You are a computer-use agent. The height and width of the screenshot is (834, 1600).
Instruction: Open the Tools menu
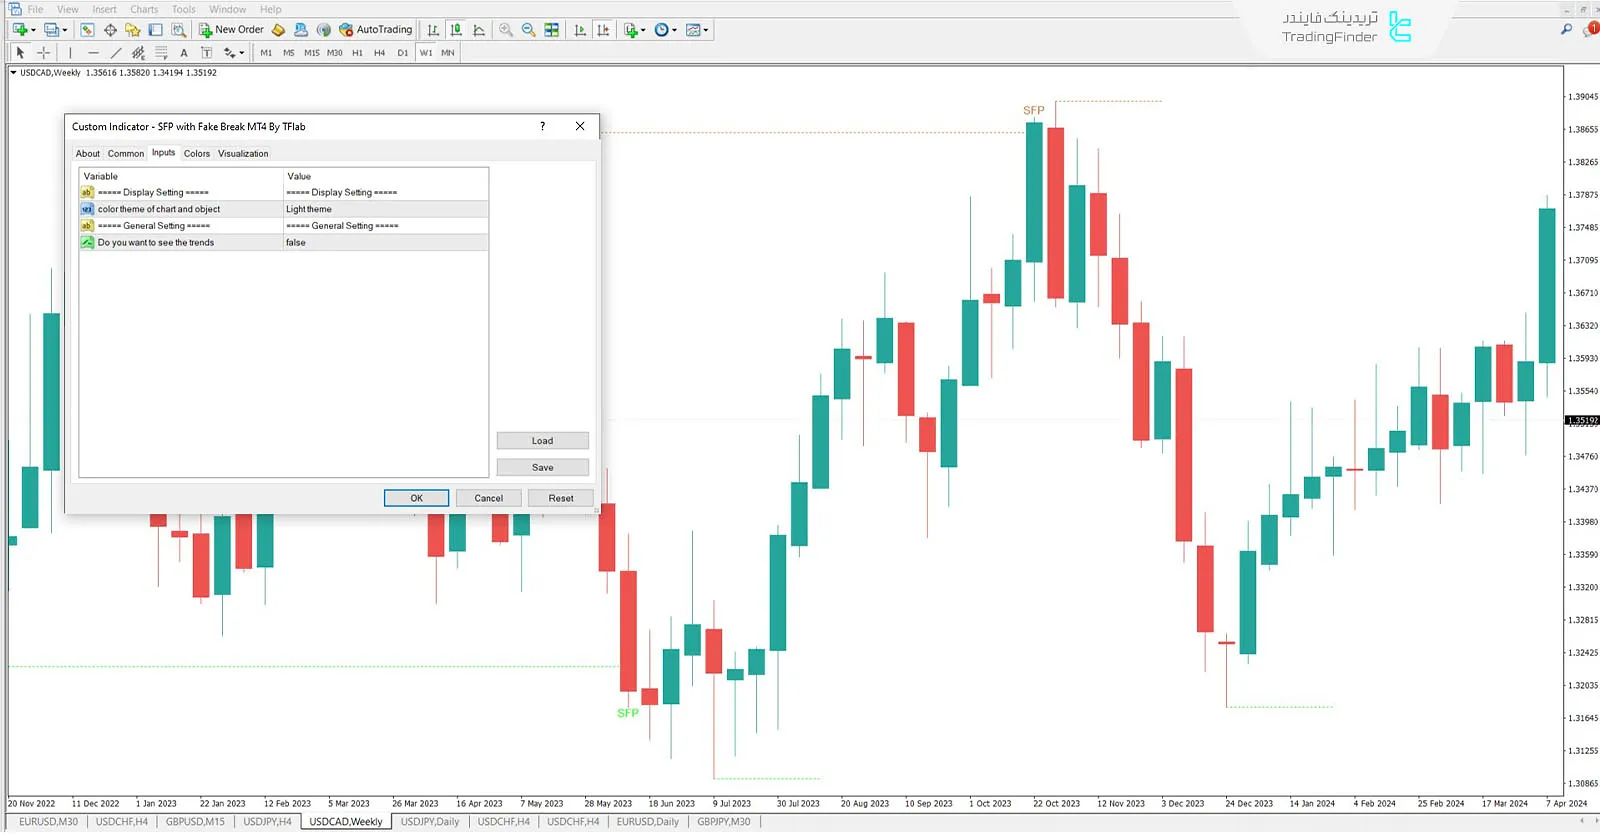coord(184,9)
